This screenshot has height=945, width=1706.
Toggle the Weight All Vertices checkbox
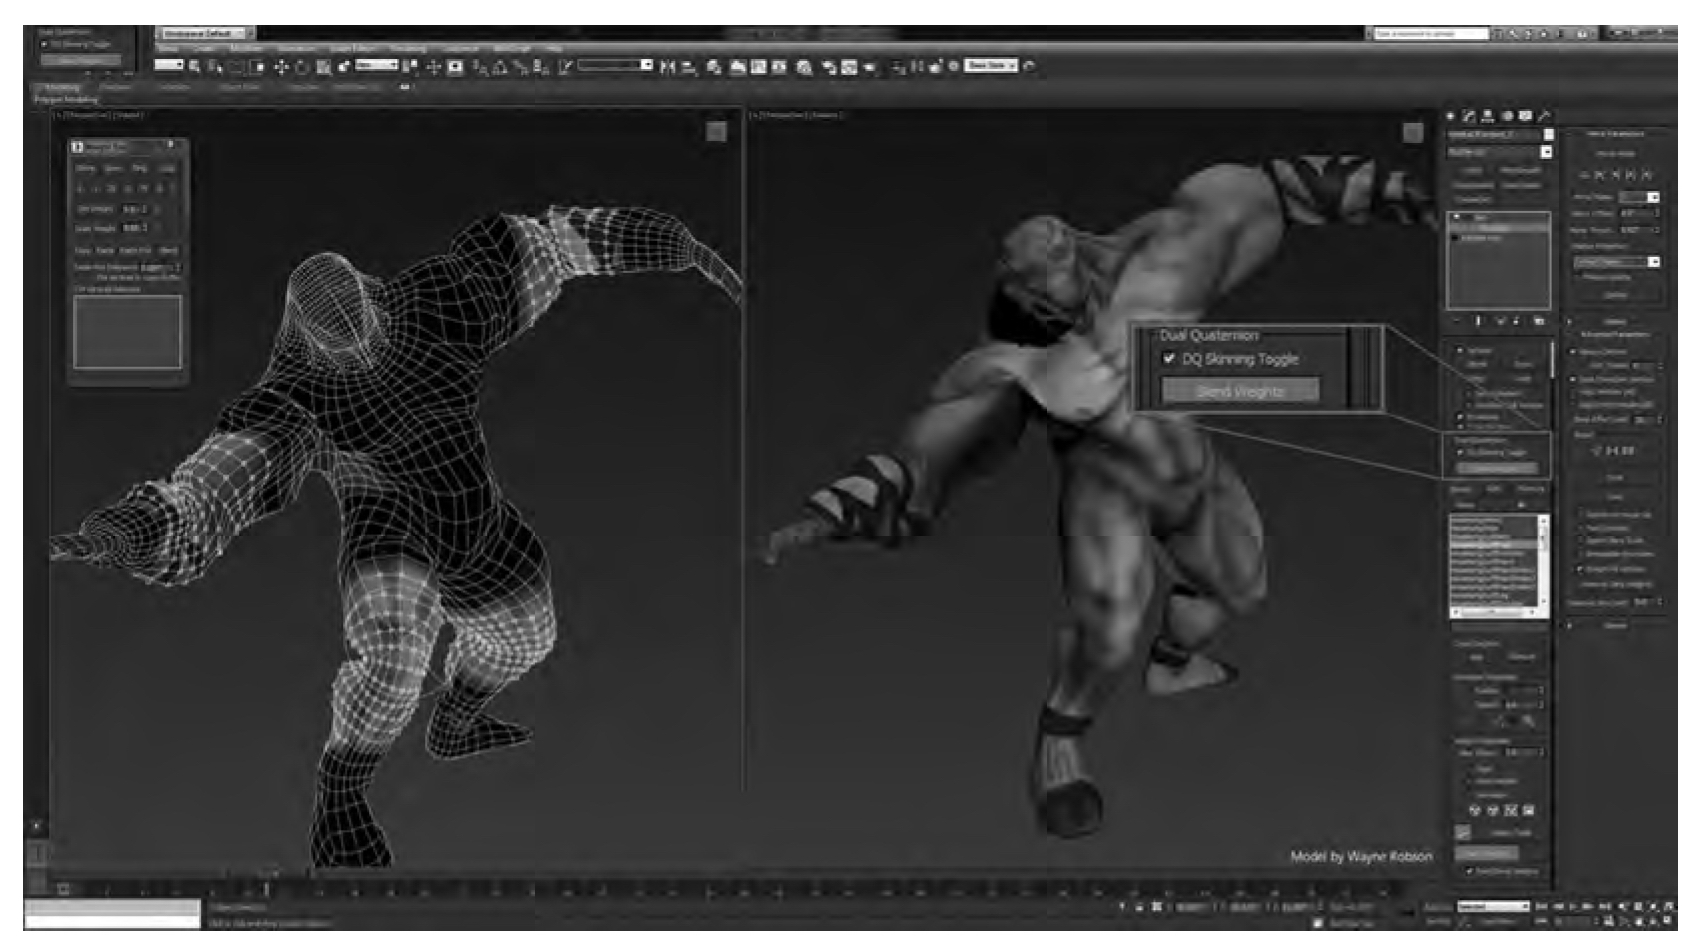tap(1581, 569)
